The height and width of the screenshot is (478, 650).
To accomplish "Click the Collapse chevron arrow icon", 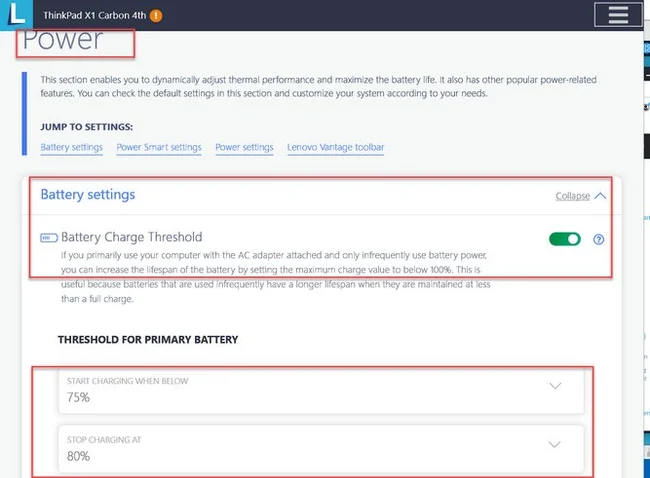I will coord(600,196).
